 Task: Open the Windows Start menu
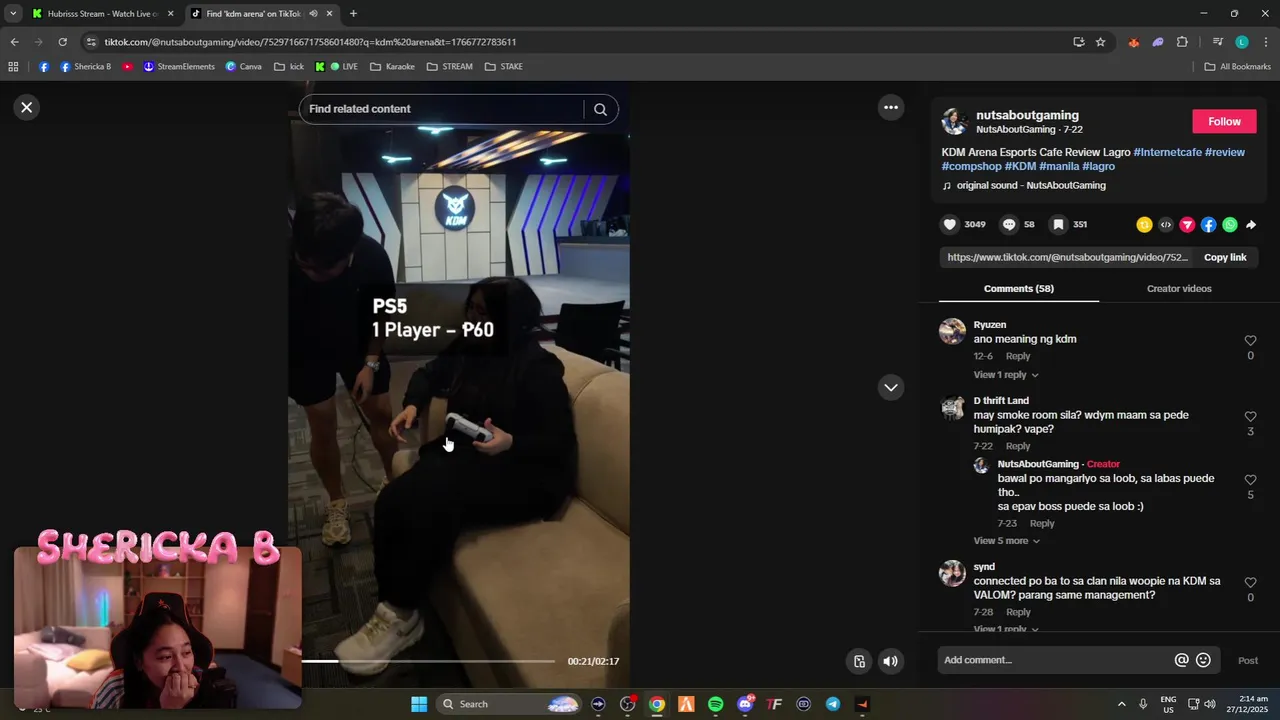click(x=419, y=704)
